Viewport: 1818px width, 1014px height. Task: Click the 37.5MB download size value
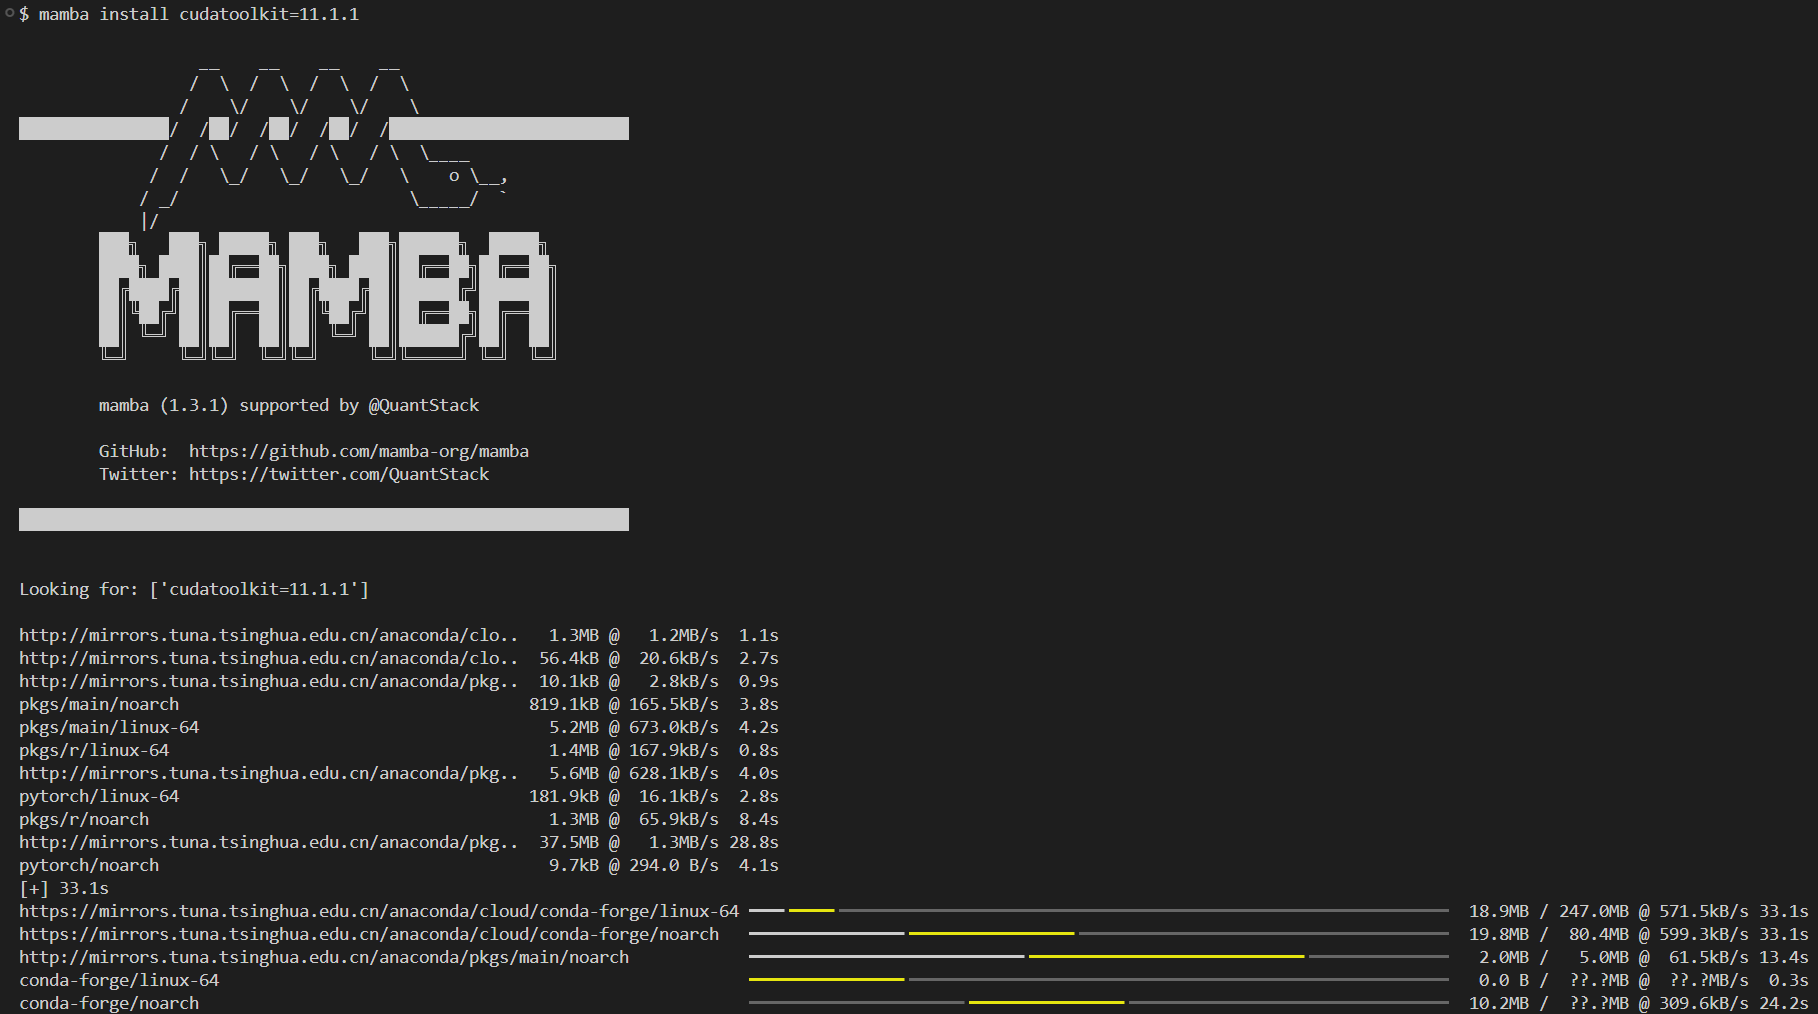[x=569, y=842]
